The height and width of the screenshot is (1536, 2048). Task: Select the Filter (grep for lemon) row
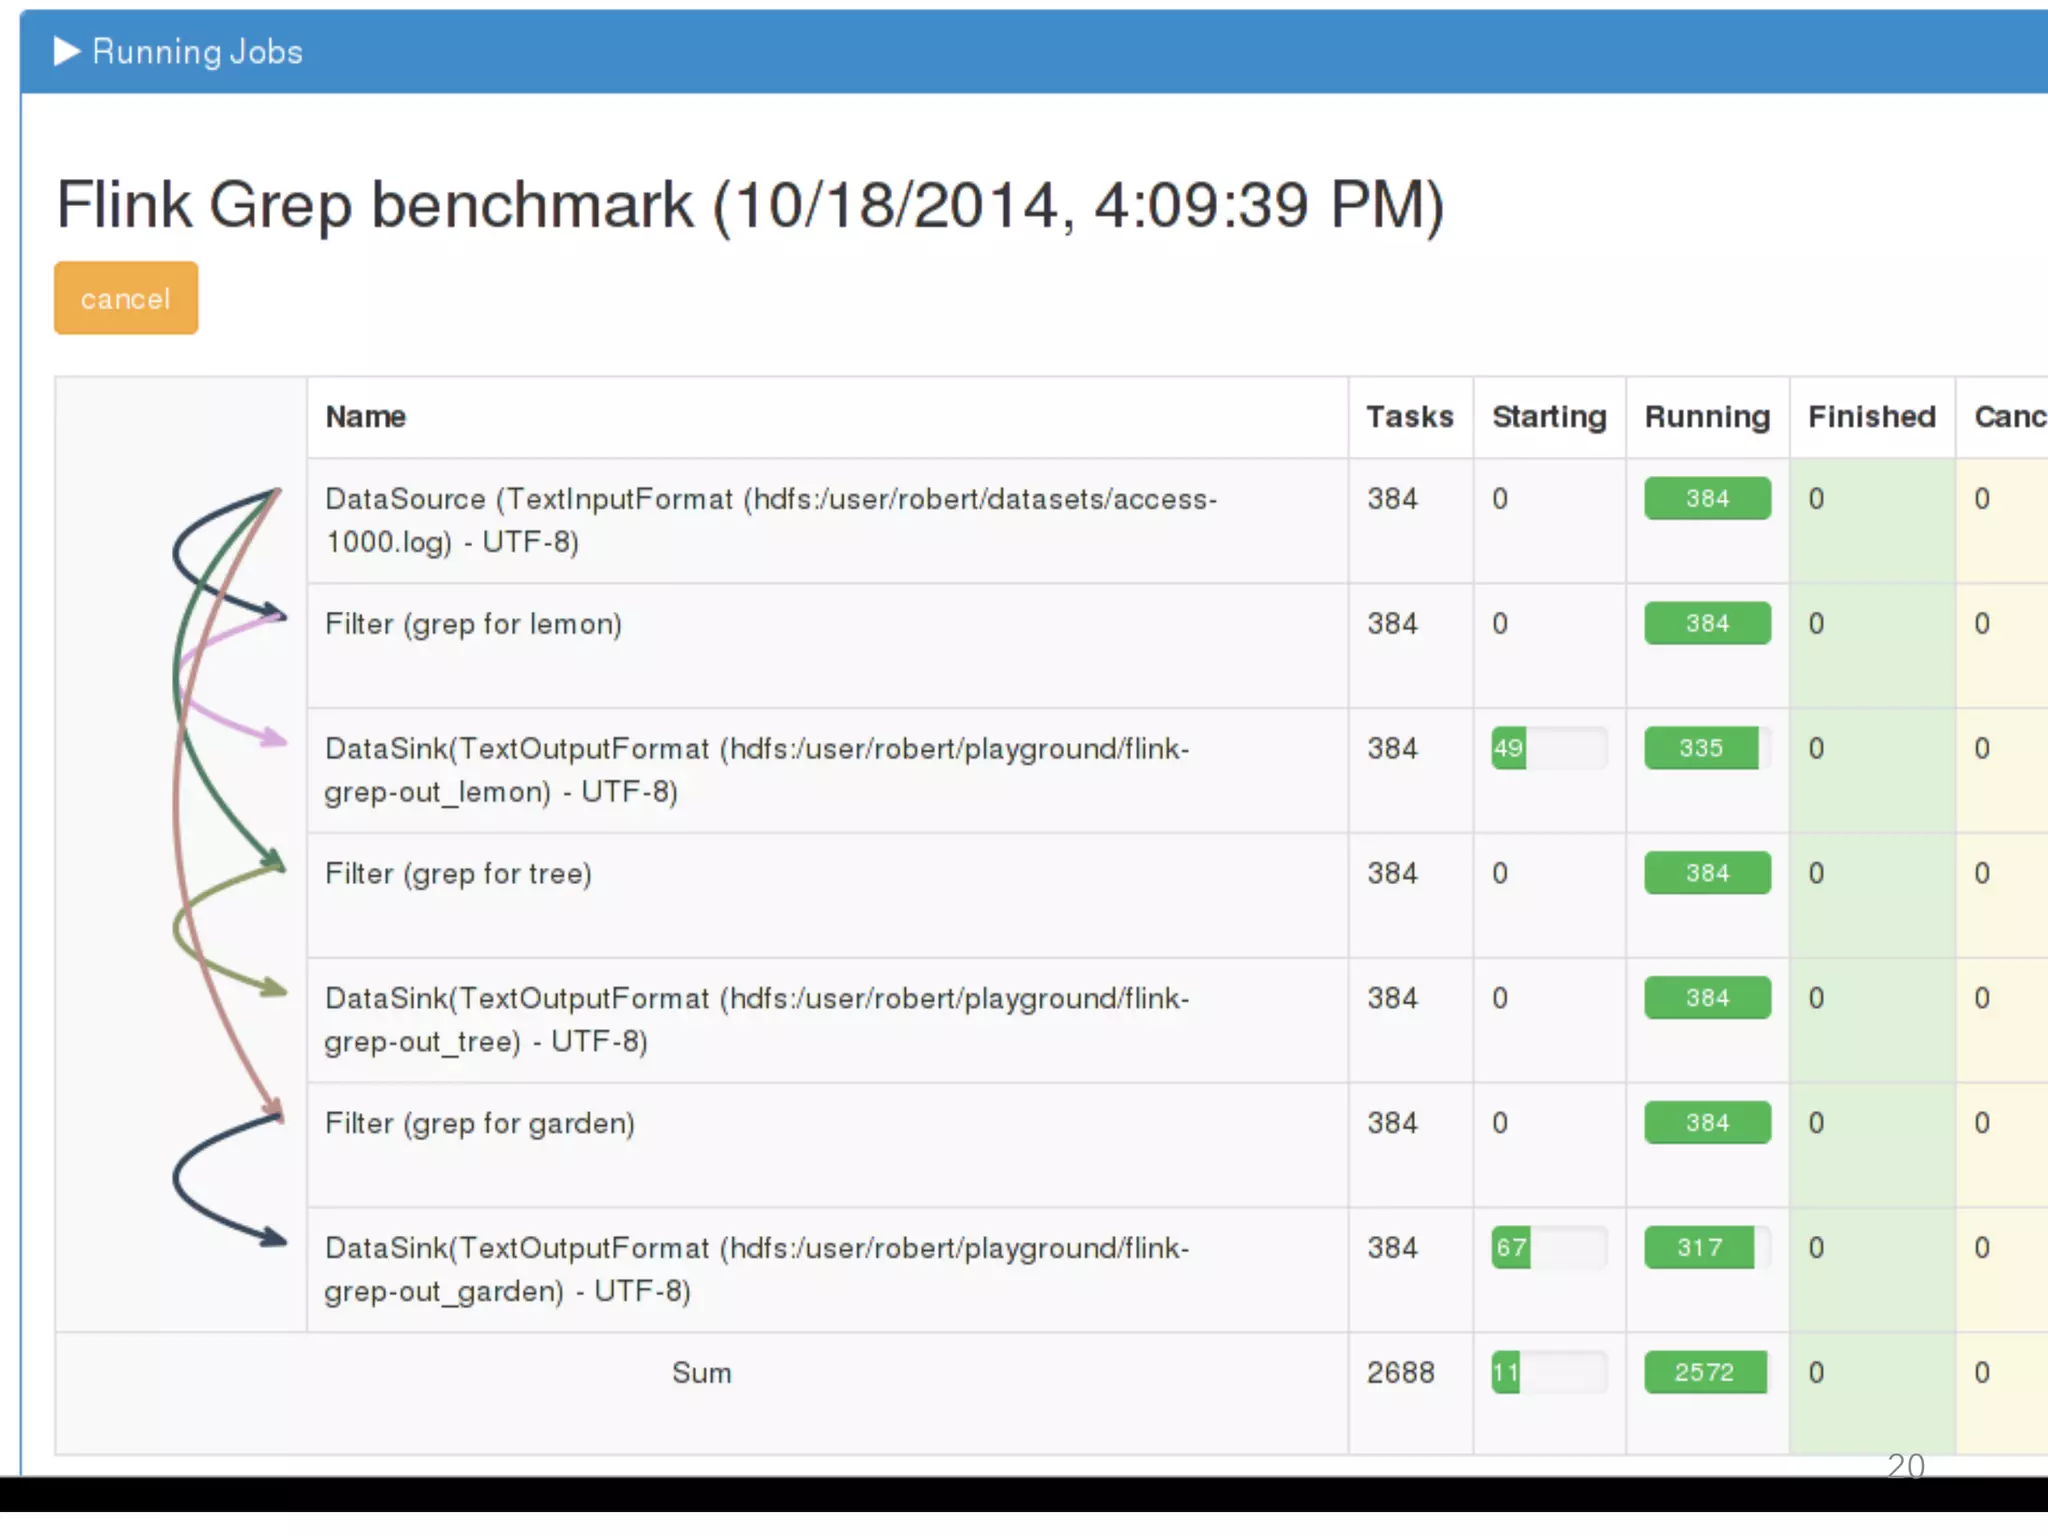[x=473, y=624]
